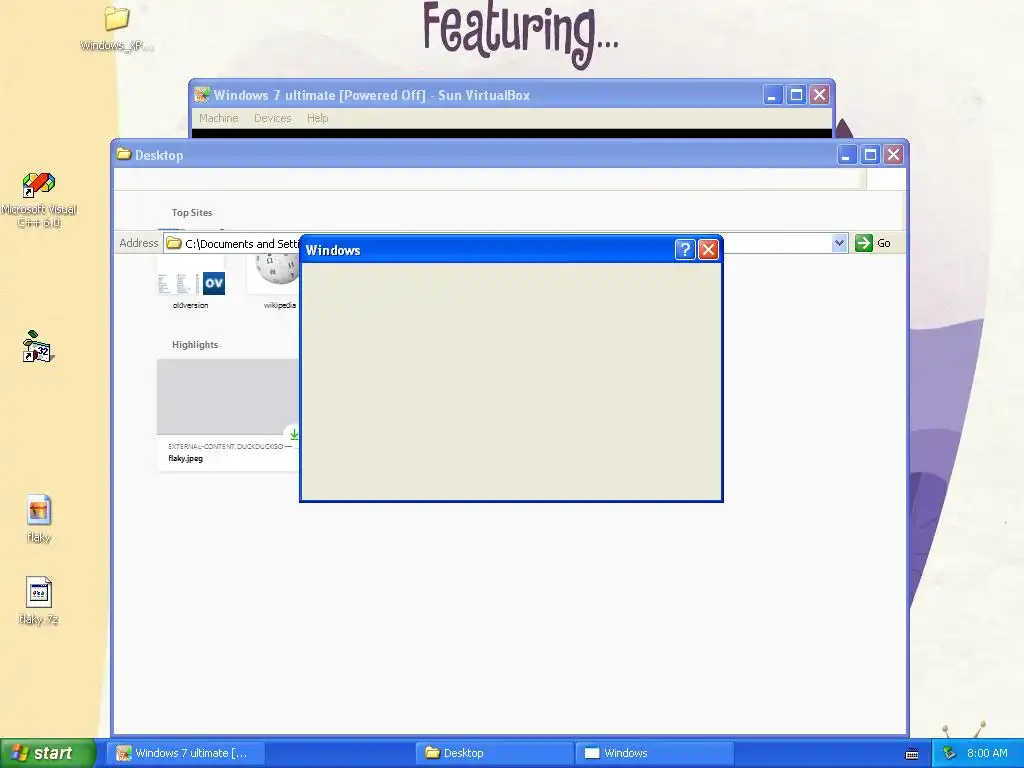Click folder icon in Desktop window title
The width and height of the screenshot is (1024, 768).
[123, 154]
